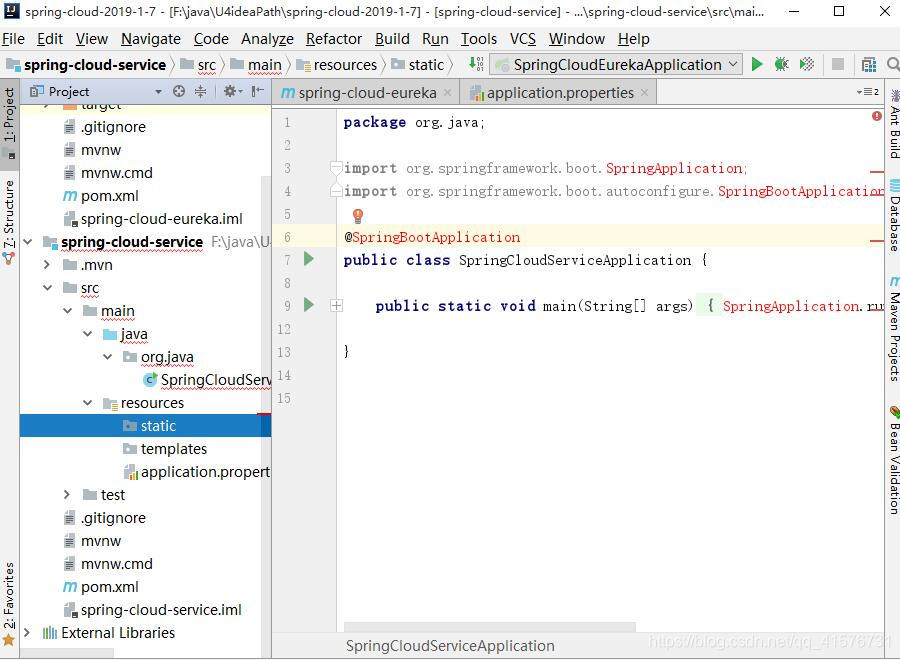The width and height of the screenshot is (900, 660).
Task: Collapse the java source folder
Action: (88, 334)
